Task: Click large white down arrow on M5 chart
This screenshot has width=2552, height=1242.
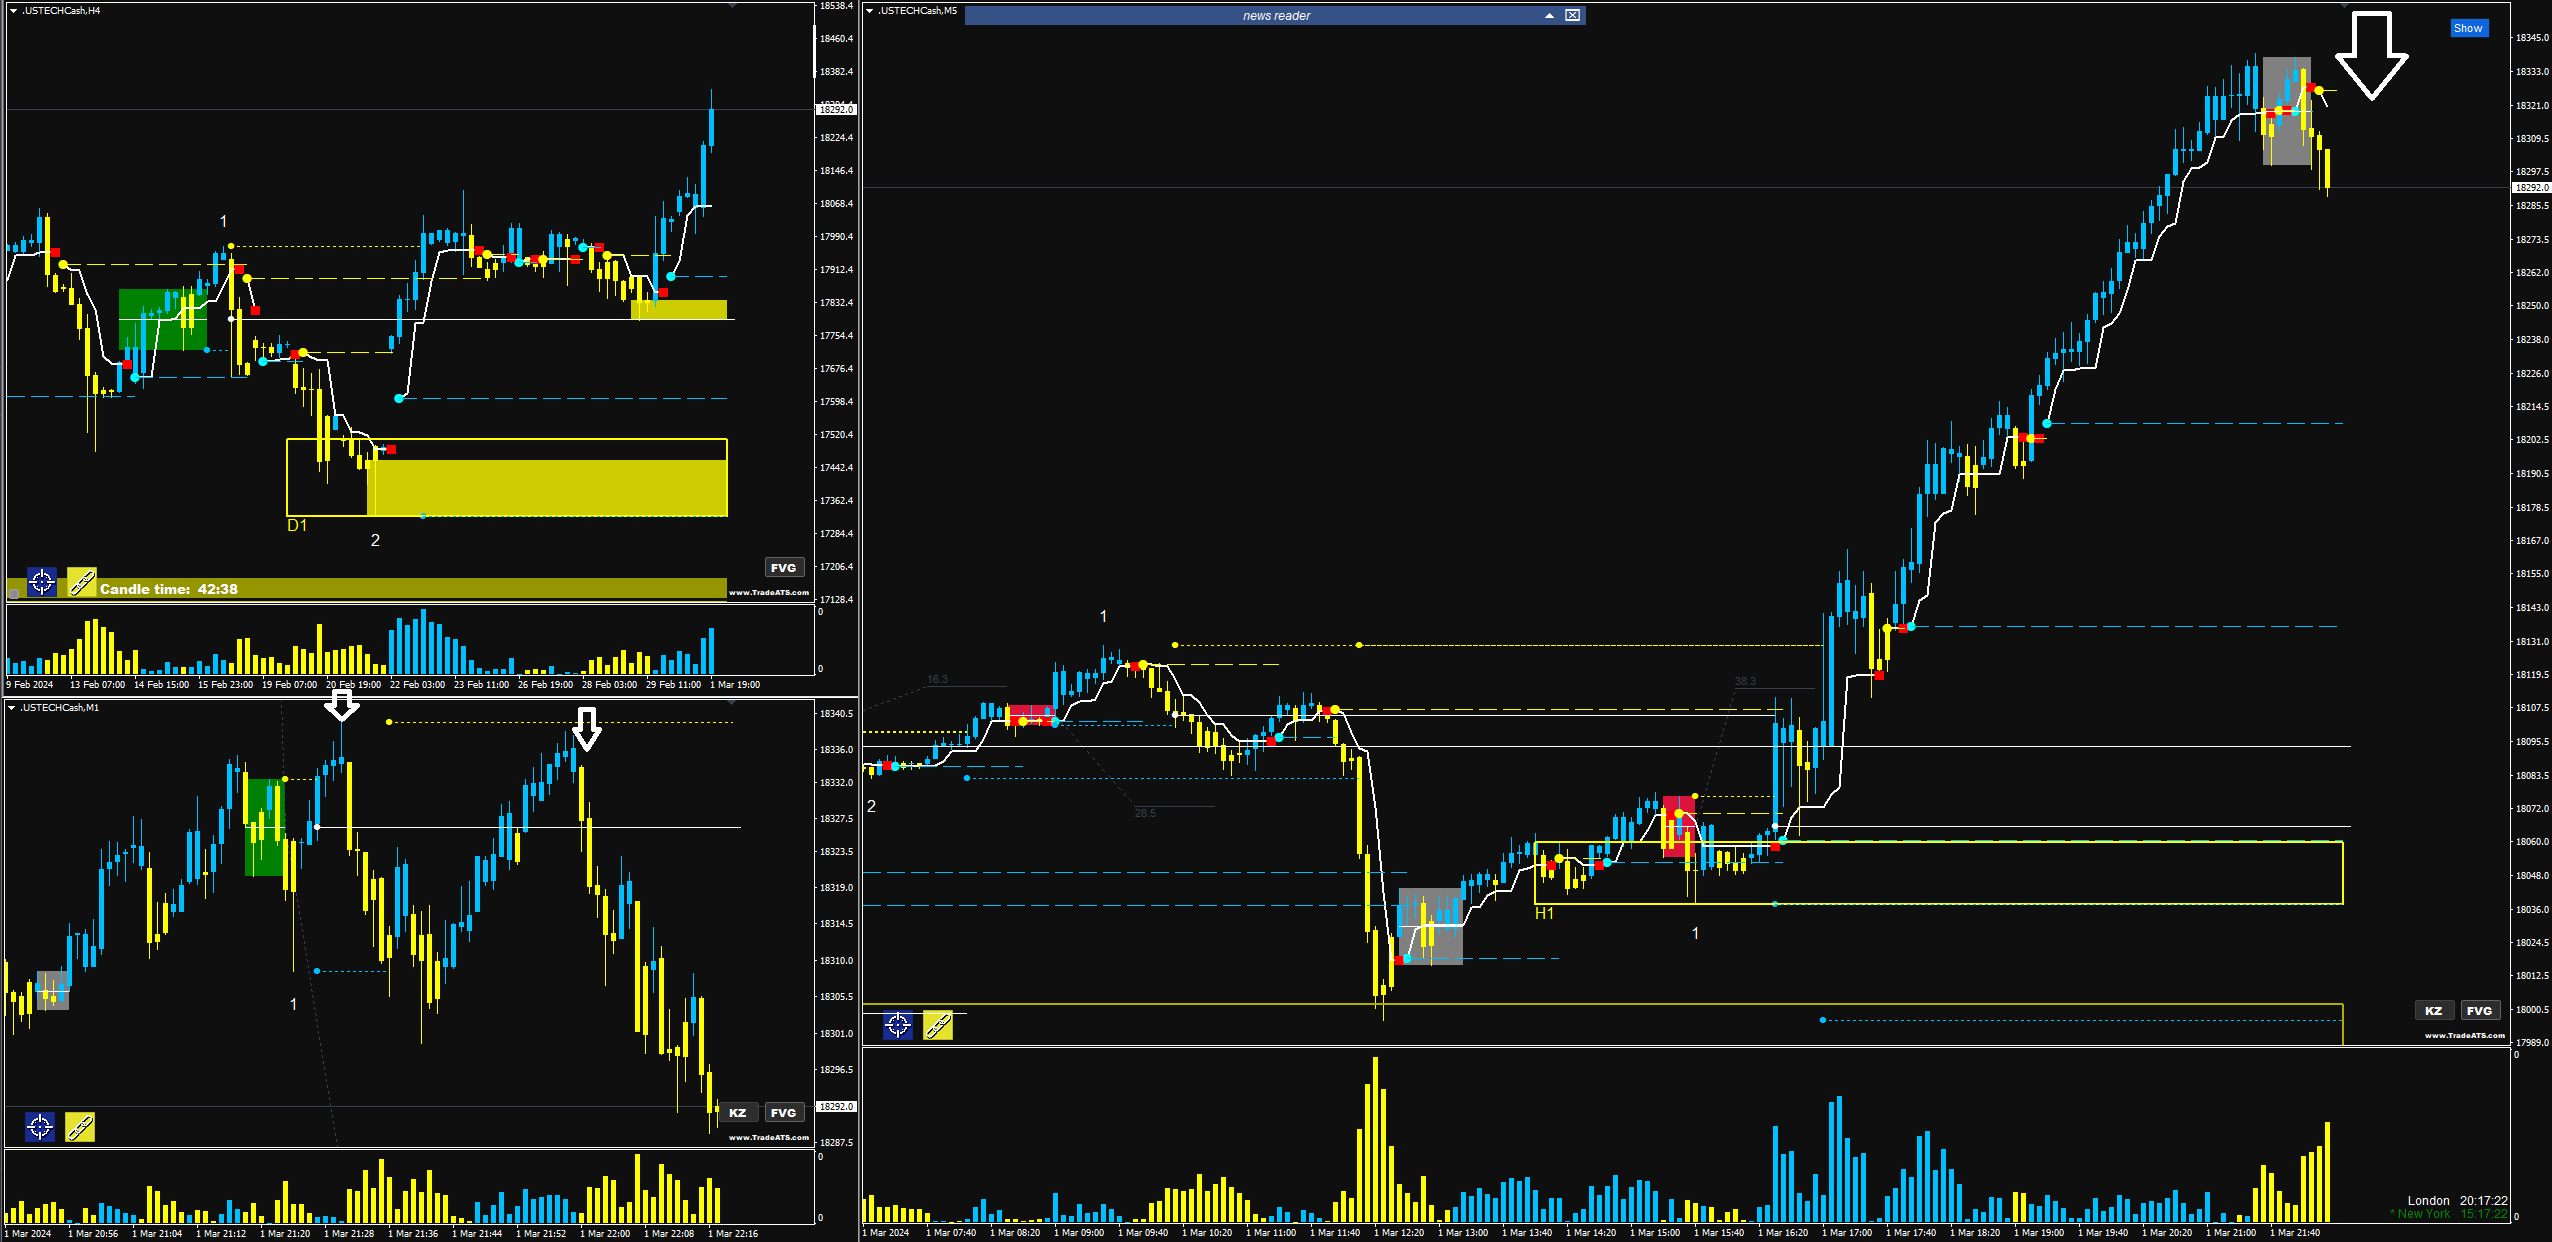Action: (2370, 55)
